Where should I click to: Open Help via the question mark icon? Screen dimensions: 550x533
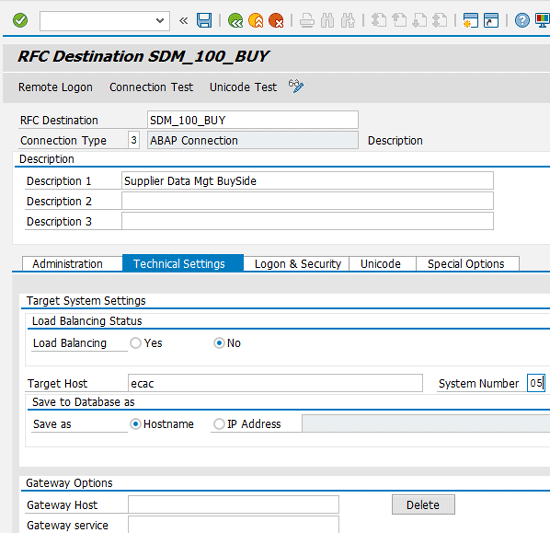[x=522, y=21]
